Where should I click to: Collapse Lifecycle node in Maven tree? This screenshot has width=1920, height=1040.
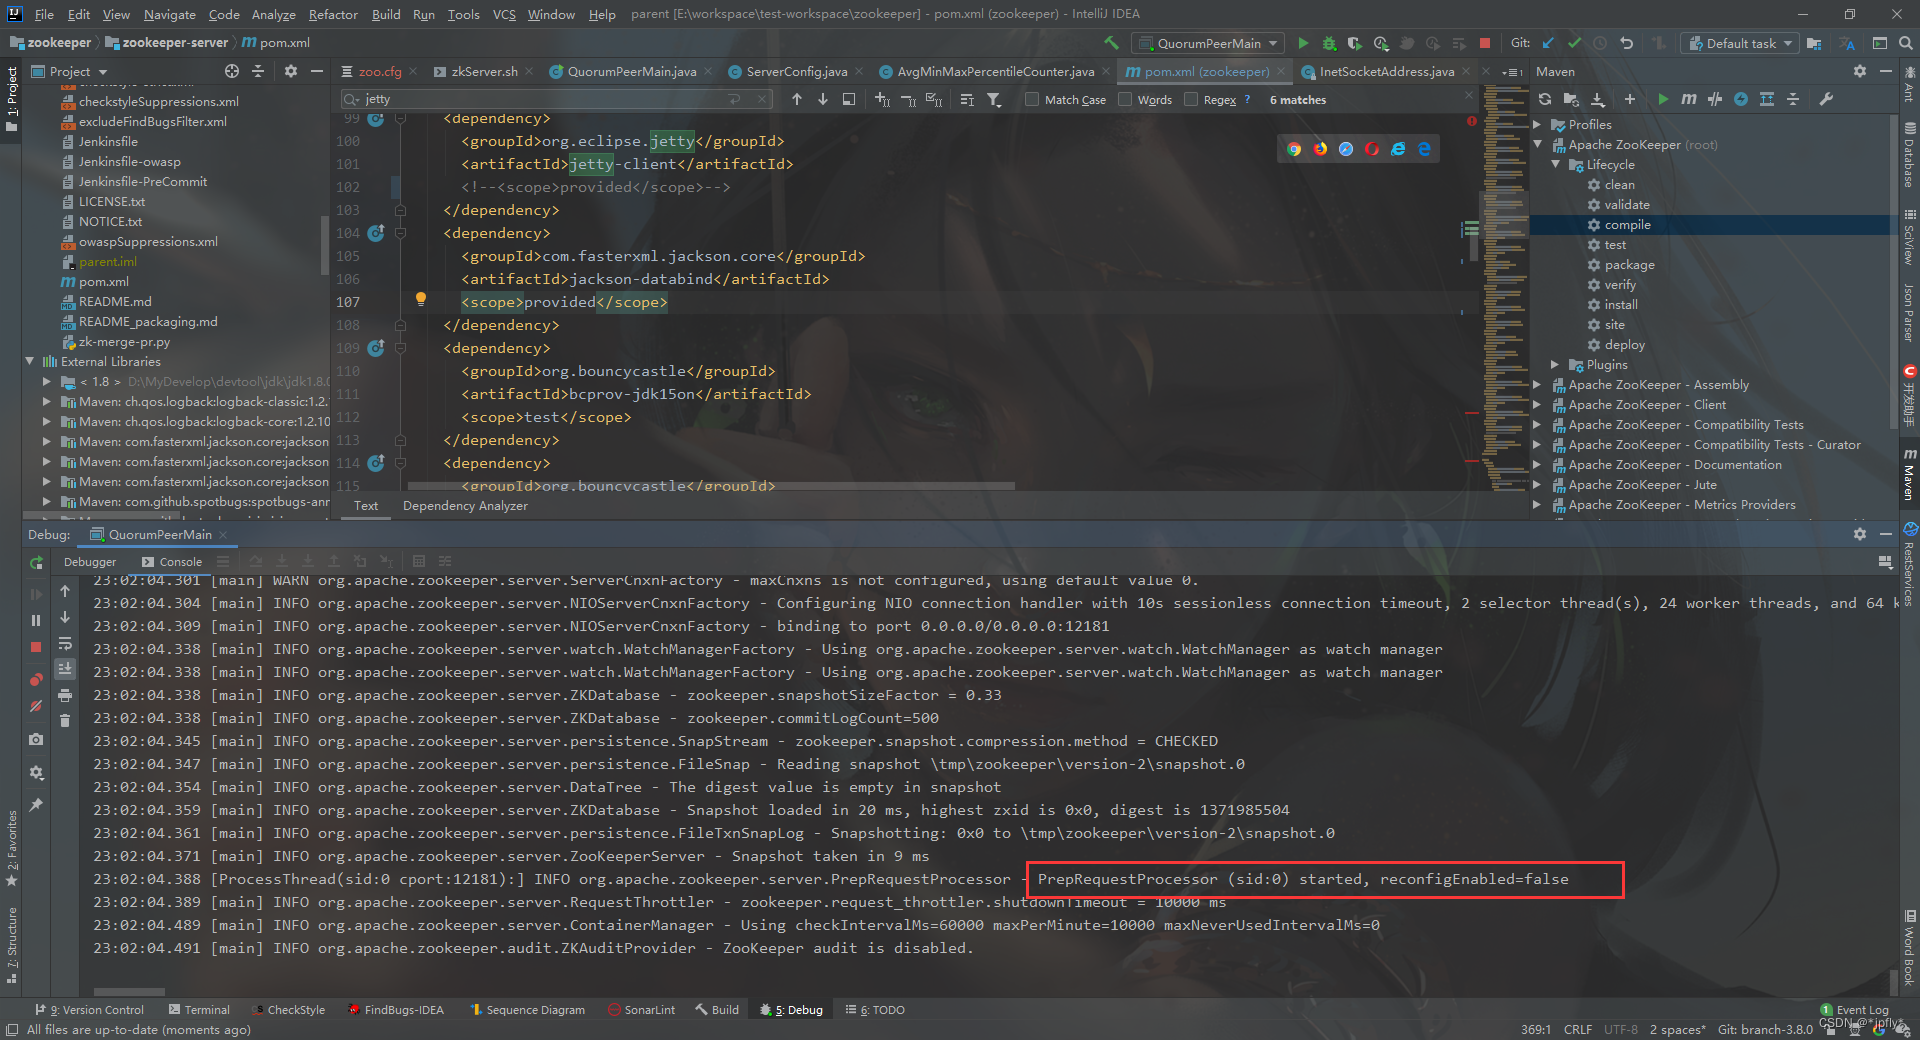point(1556,165)
